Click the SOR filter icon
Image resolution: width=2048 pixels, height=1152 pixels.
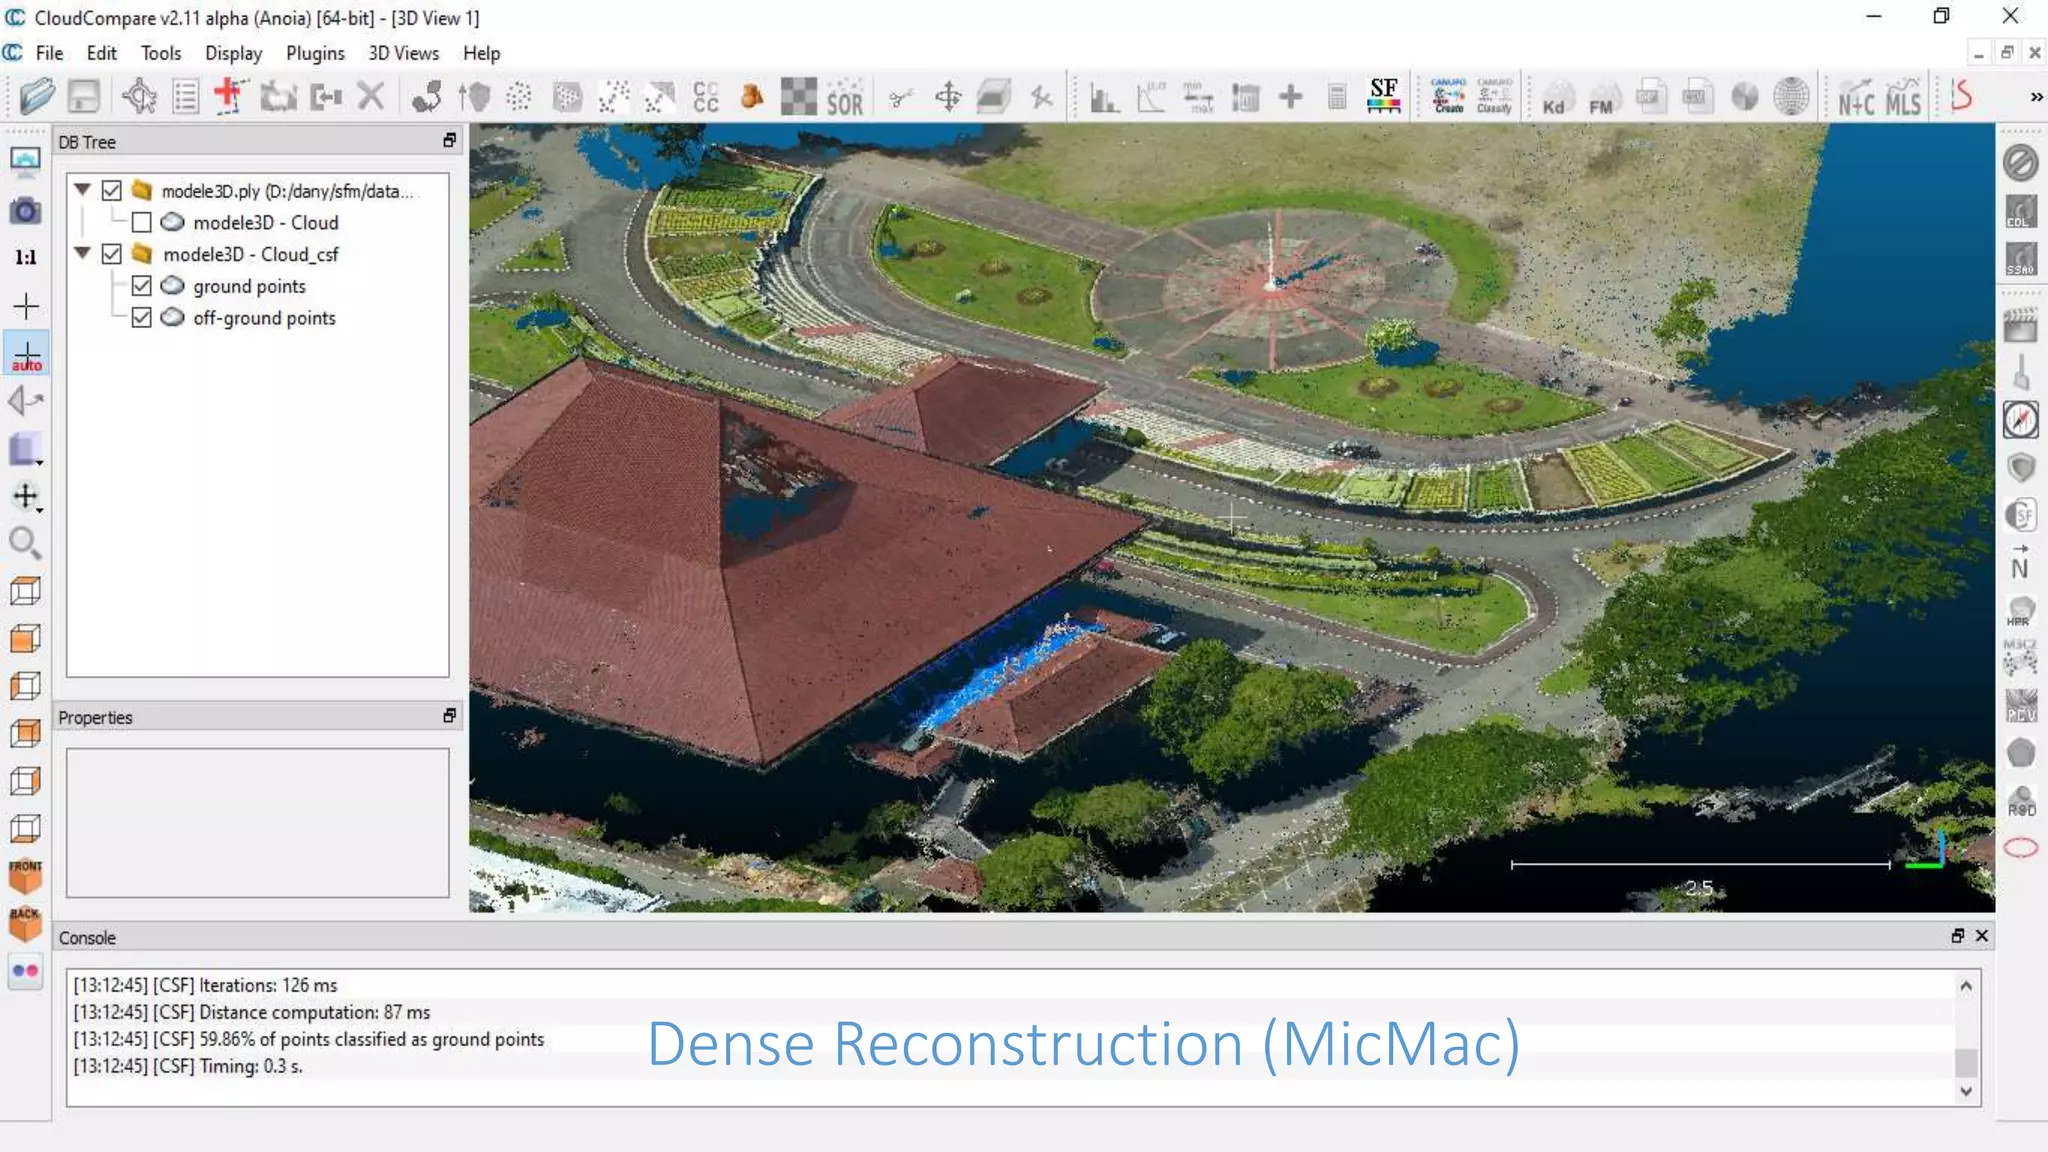coord(845,97)
